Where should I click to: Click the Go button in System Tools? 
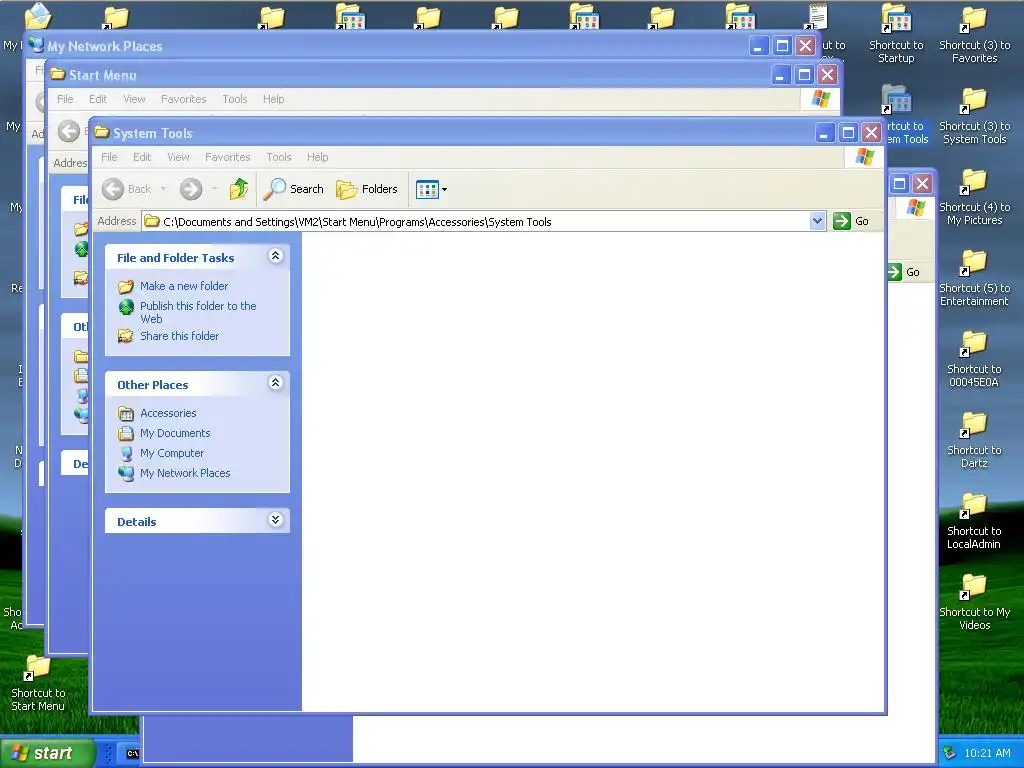tap(851, 221)
